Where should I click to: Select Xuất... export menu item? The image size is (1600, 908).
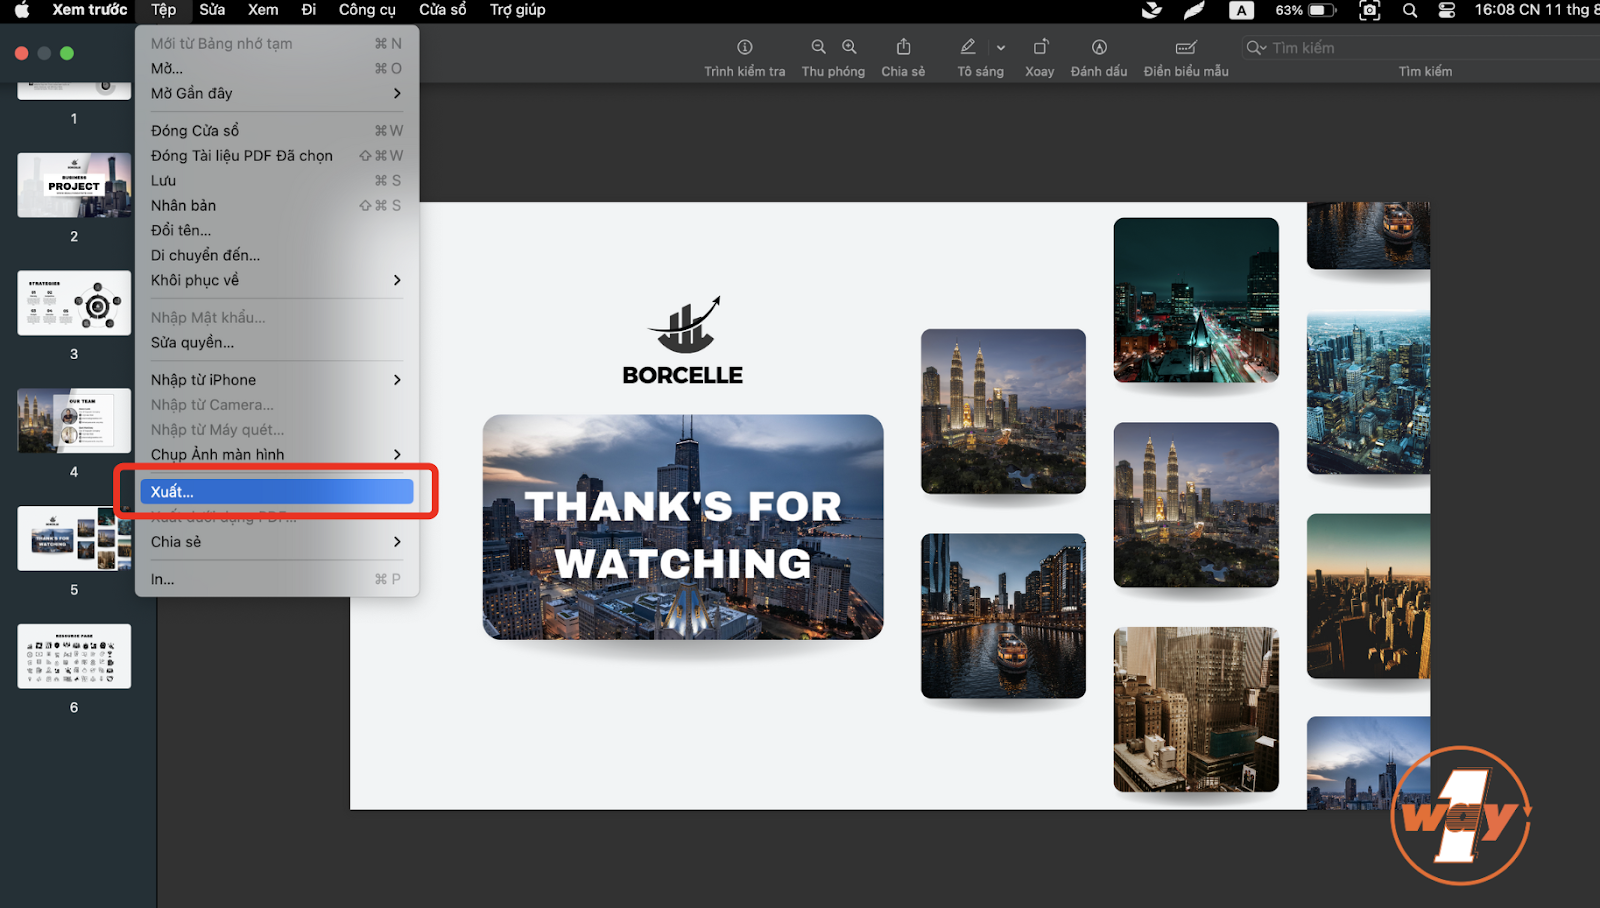(x=277, y=491)
